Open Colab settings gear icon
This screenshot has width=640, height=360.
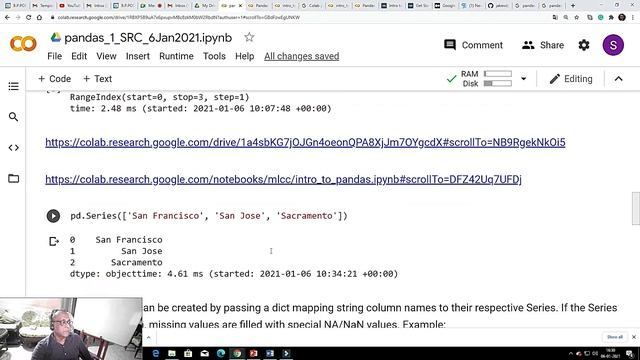pos(584,45)
